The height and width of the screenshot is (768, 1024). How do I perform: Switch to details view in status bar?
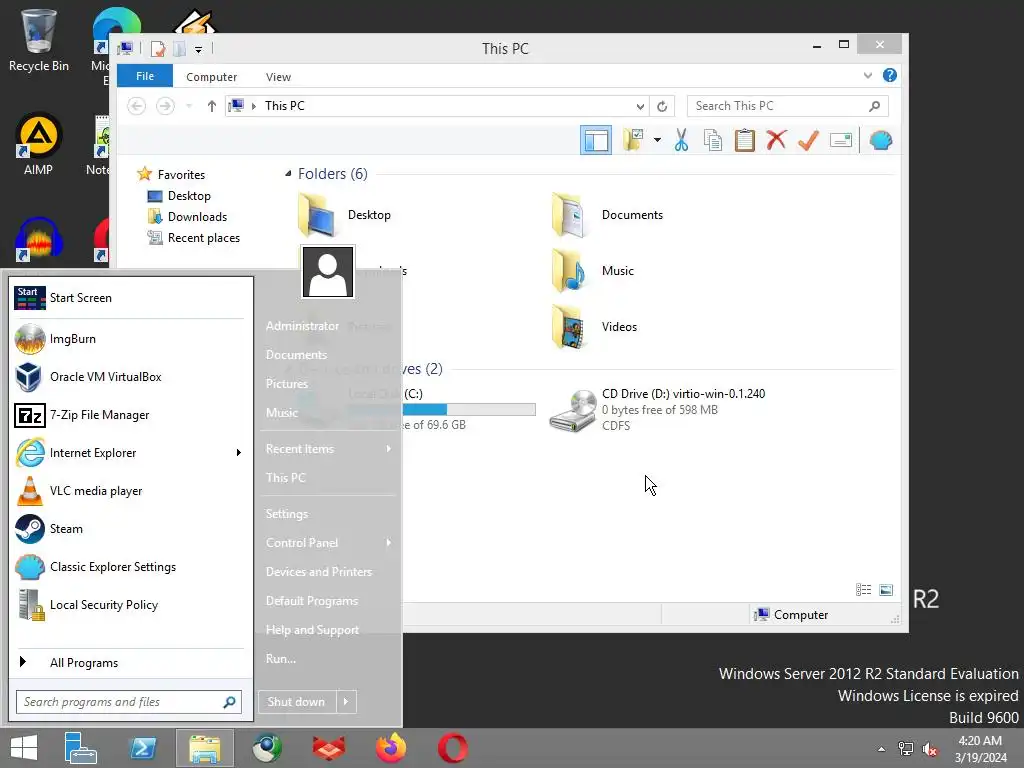point(863,590)
